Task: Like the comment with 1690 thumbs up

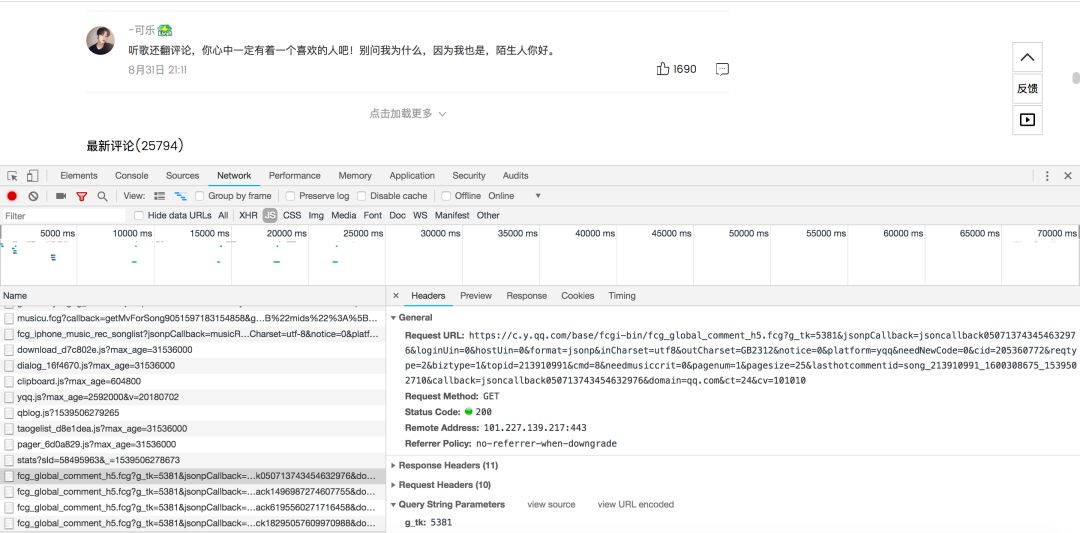Action: point(663,69)
